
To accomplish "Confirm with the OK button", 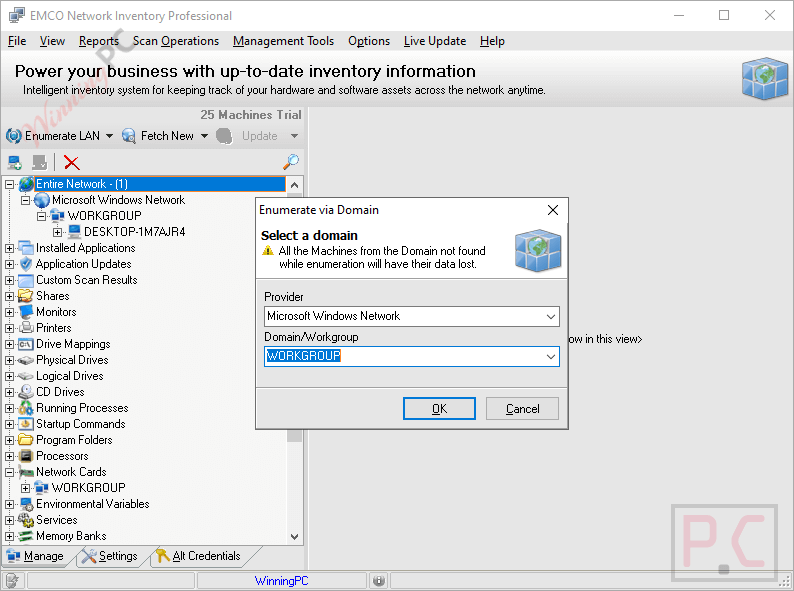I will pyautogui.click(x=439, y=409).
